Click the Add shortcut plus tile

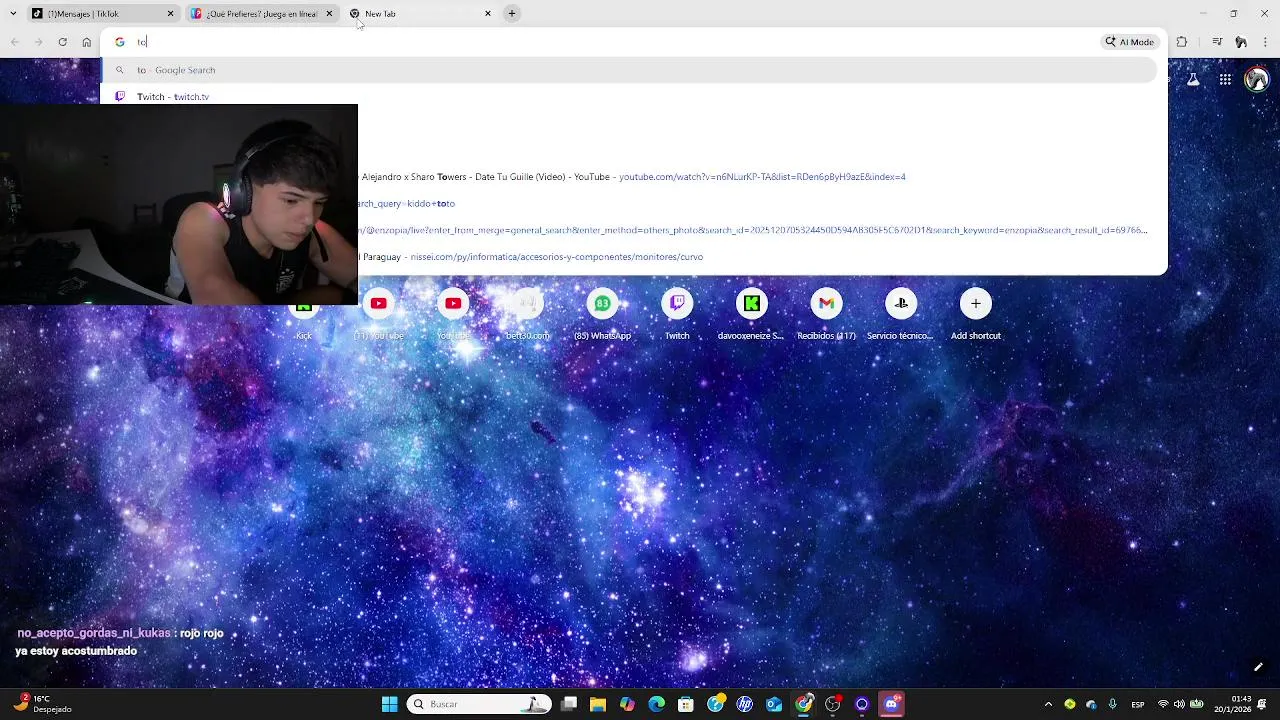coord(976,315)
